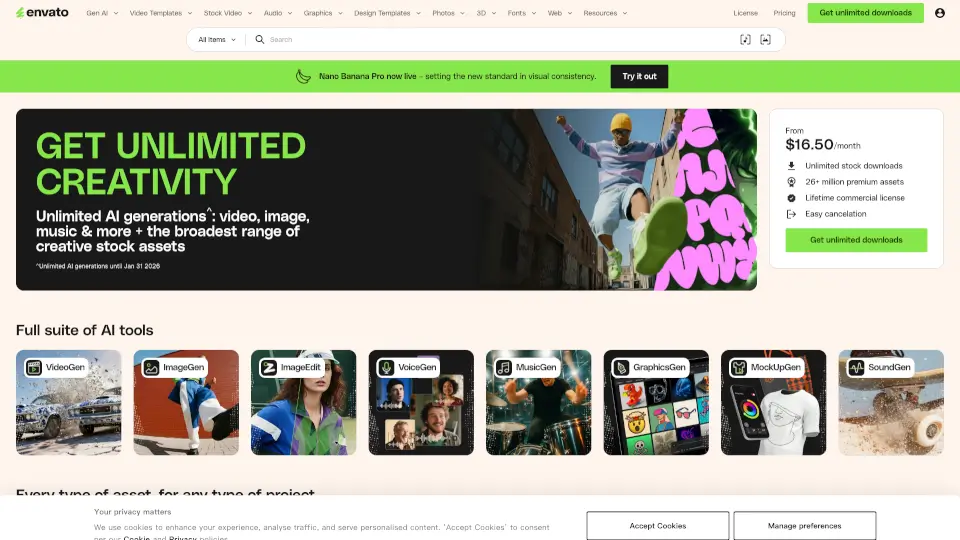Open the Video Templates dropdown menu
Image resolution: width=960 pixels, height=540 pixels.
[160, 13]
